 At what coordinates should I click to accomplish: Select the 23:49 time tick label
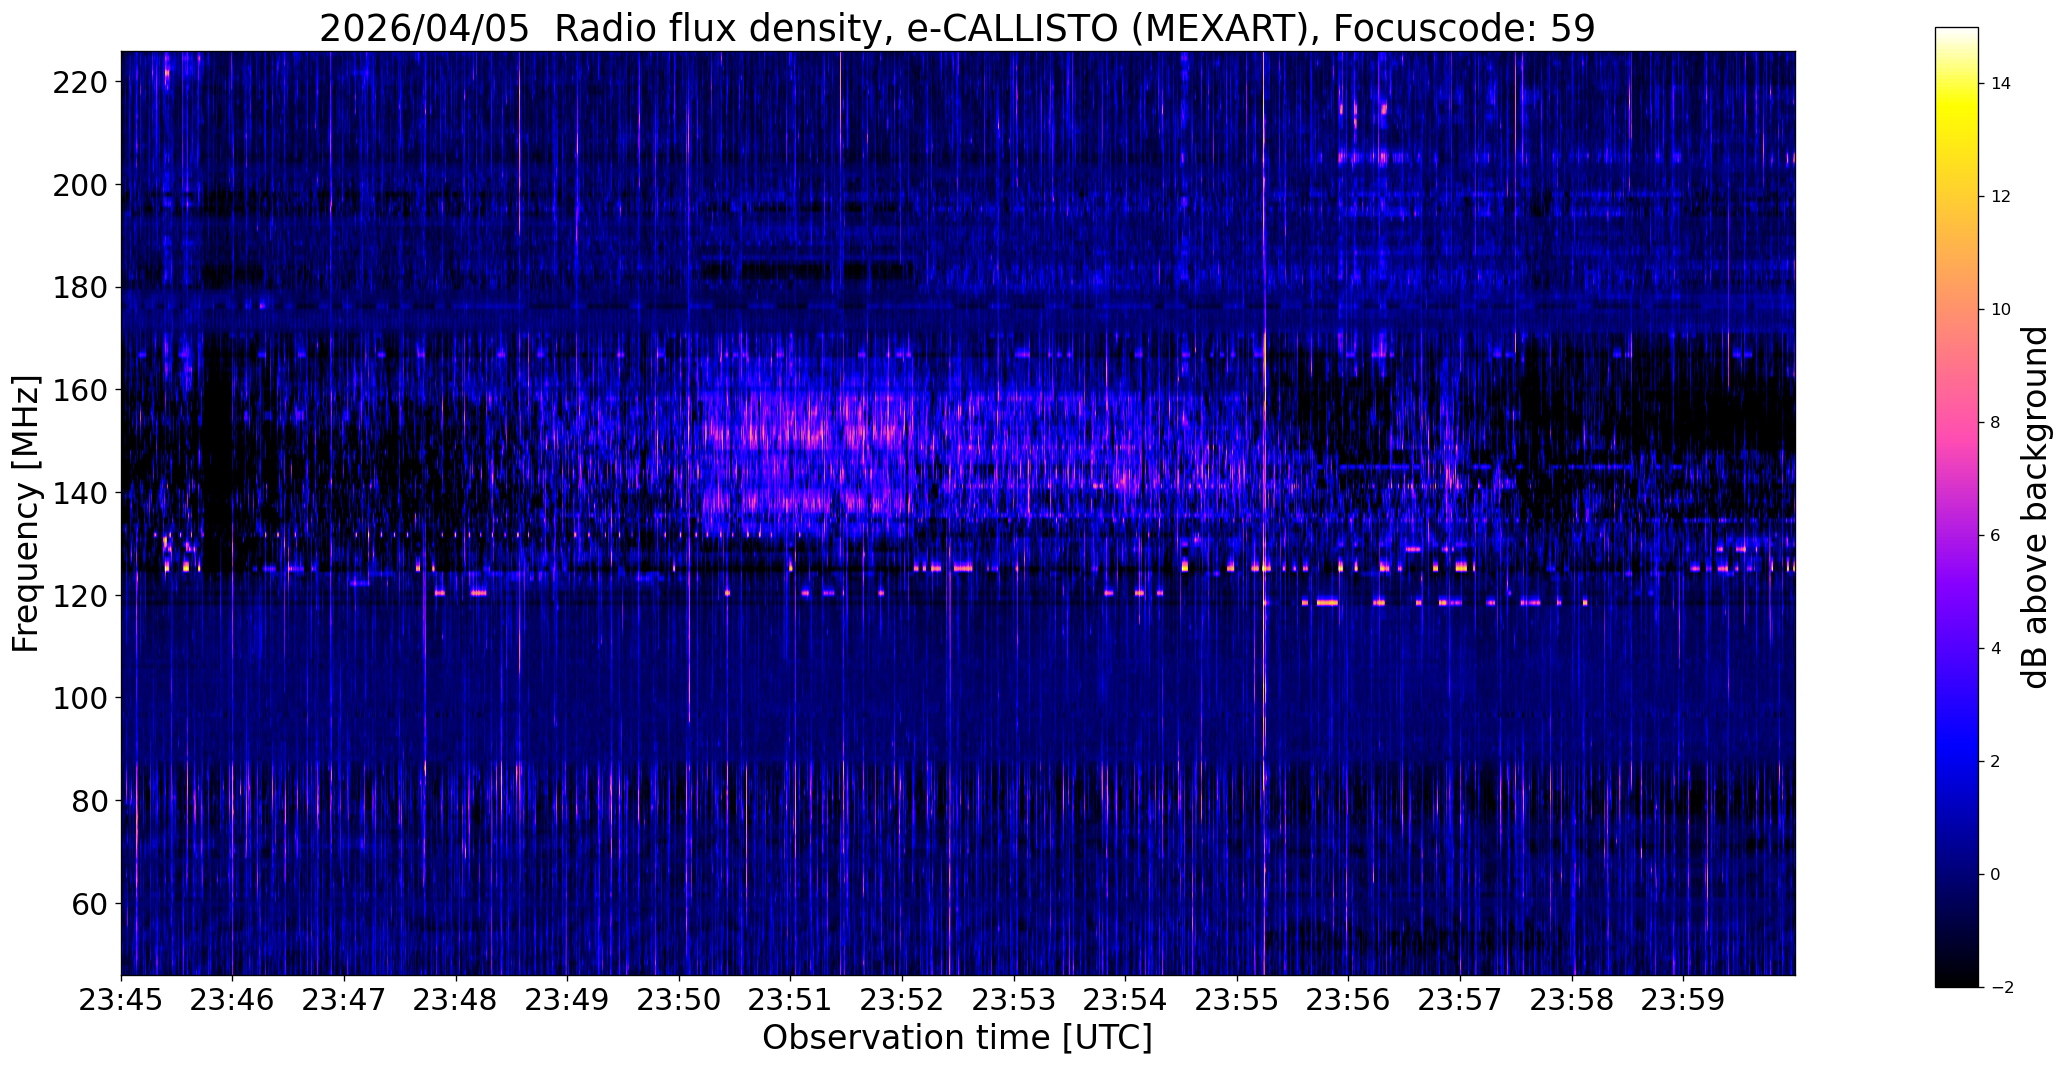click(x=568, y=1000)
